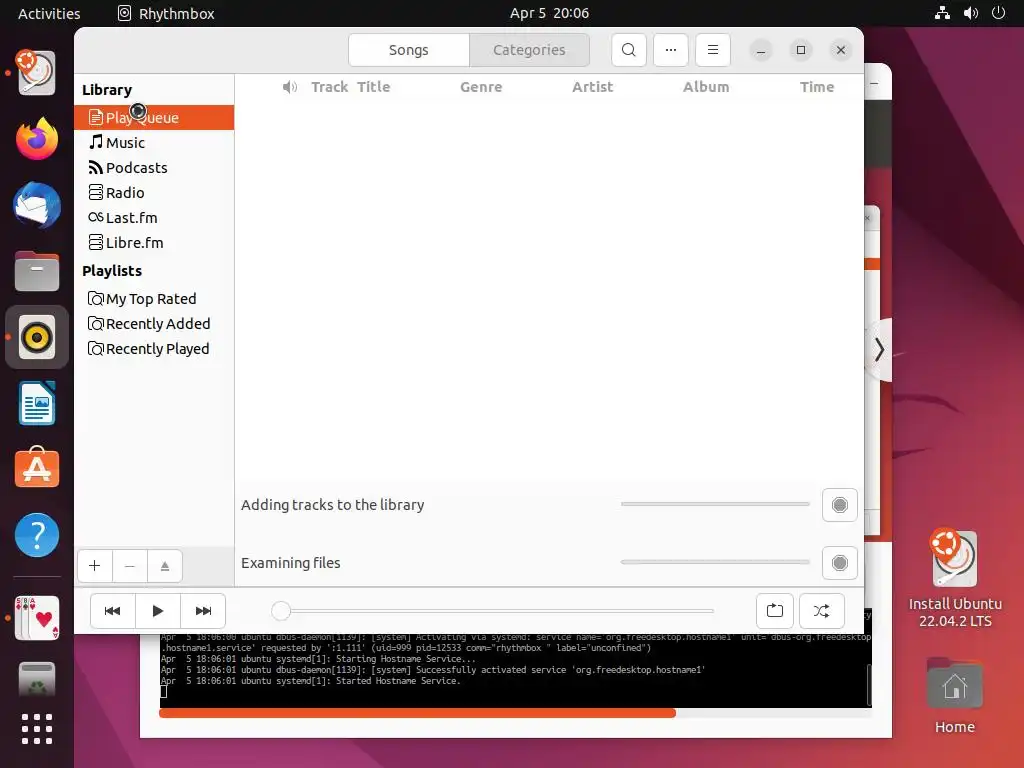Click the installer terminal log output
Image resolution: width=1024 pixels, height=768 pixels.
(x=515, y=669)
